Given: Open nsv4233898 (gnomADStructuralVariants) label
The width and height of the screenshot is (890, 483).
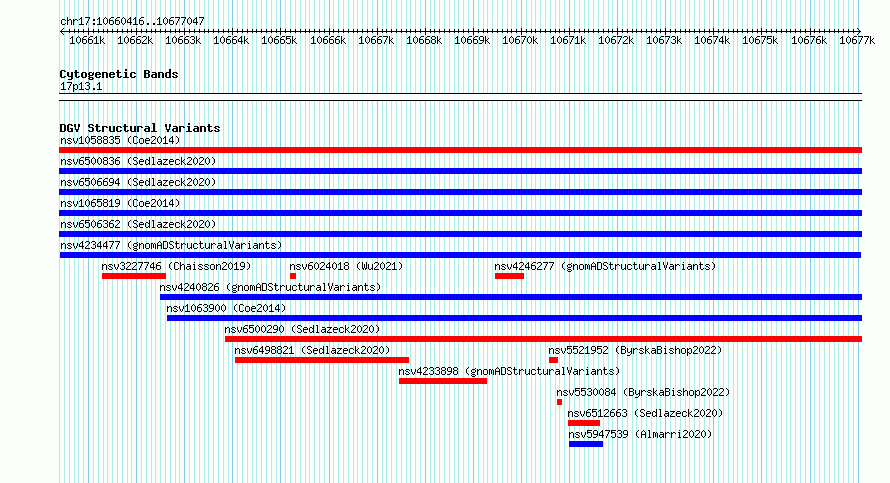Looking at the screenshot, I should (509, 371).
